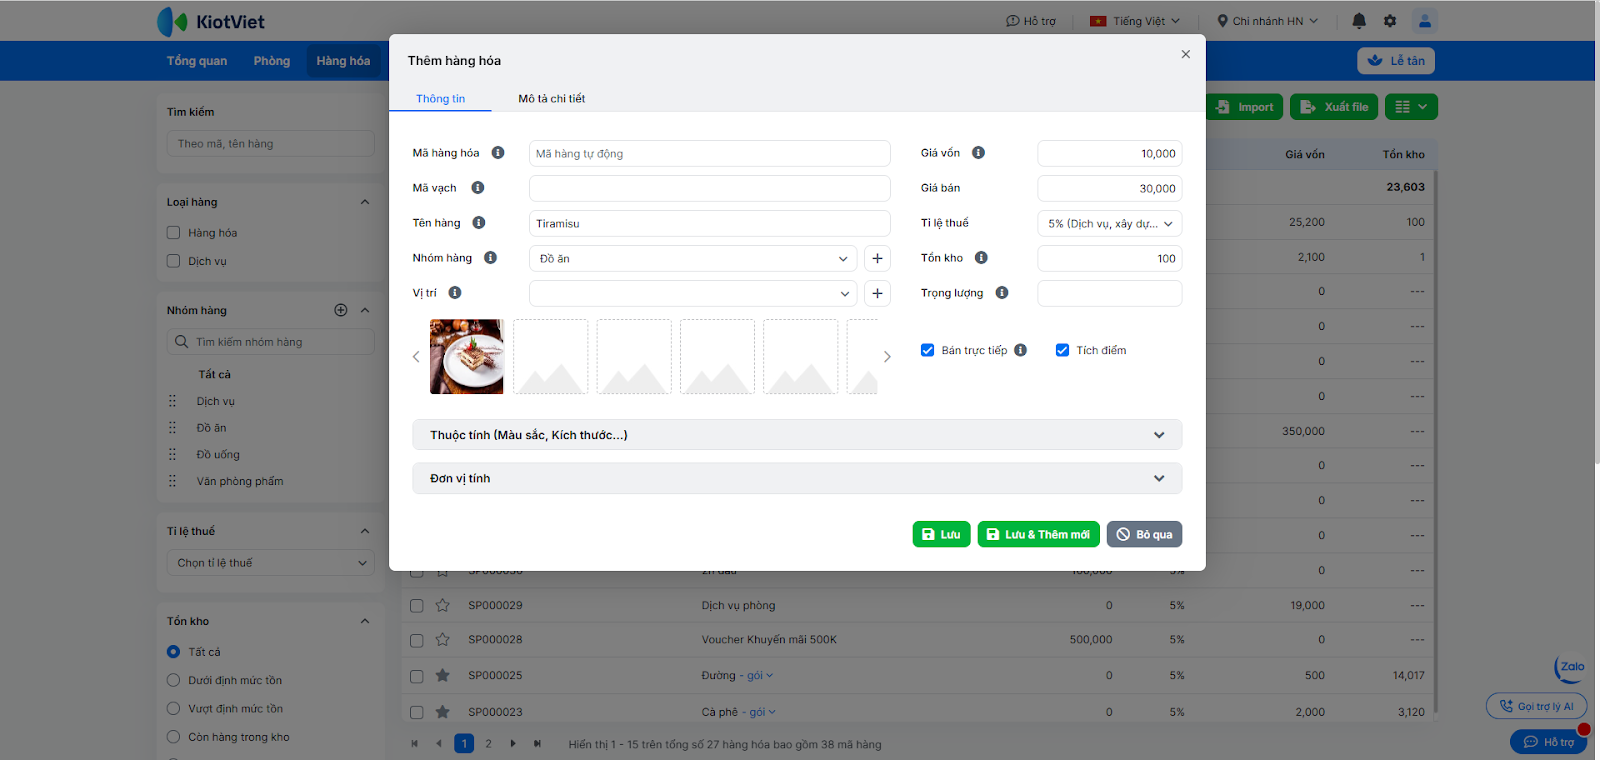Go to previous product images

pyautogui.click(x=416, y=357)
